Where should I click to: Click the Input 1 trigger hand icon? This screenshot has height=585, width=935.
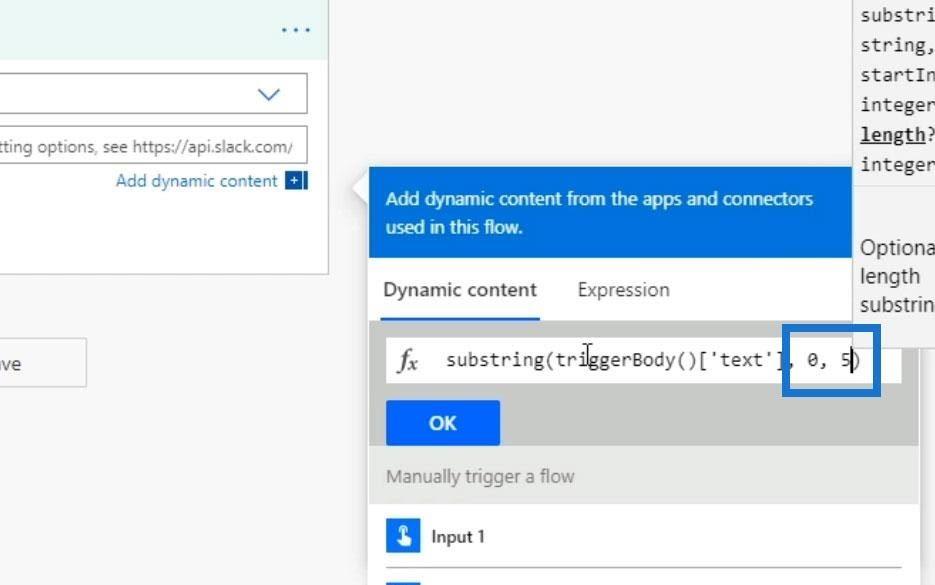403,536
